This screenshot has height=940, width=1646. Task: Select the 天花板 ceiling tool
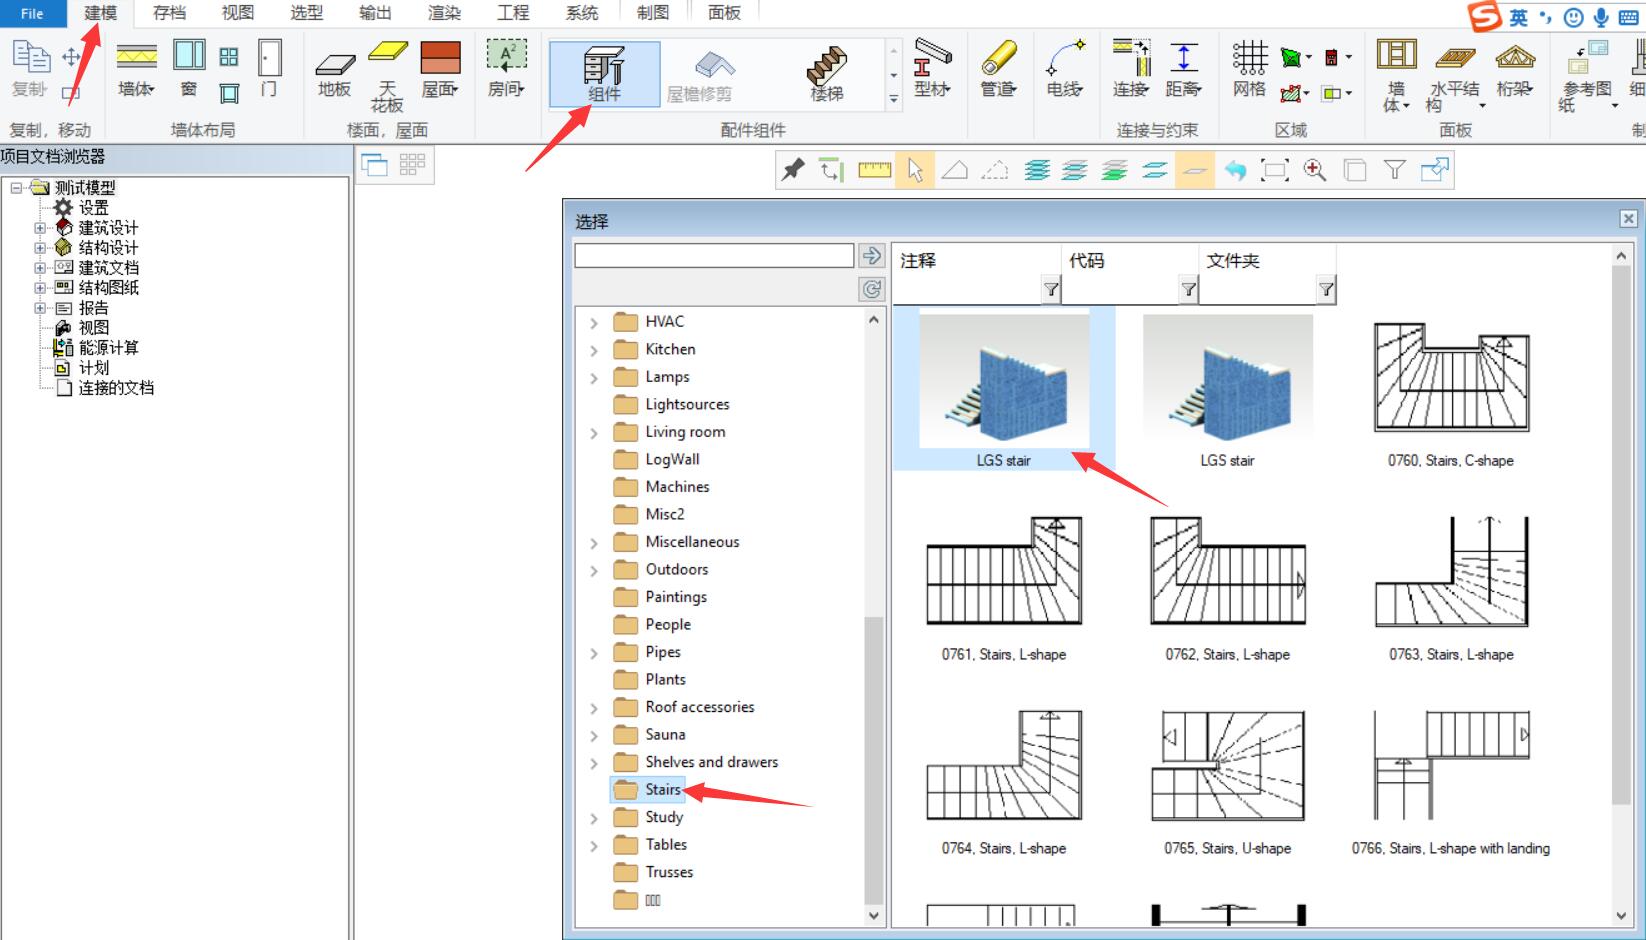click(x=387, y=75)
